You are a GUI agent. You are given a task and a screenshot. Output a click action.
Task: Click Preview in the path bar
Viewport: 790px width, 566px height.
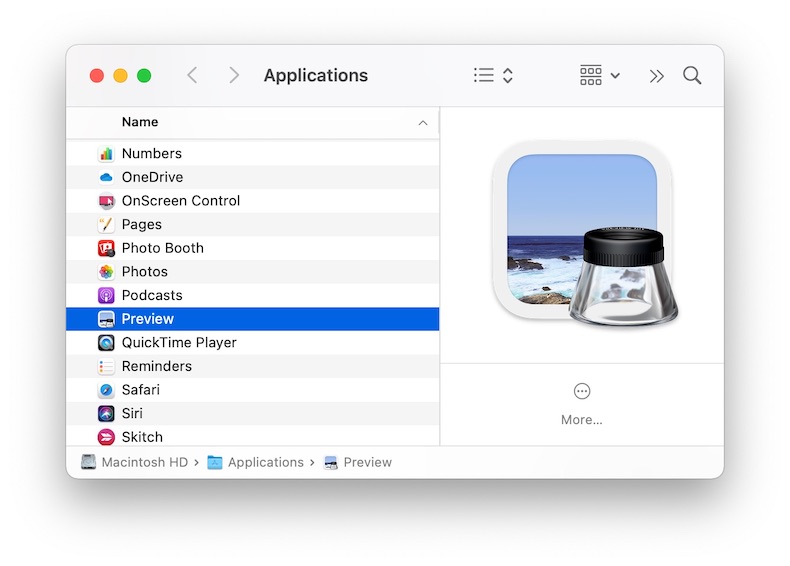[x=358, y=462]
